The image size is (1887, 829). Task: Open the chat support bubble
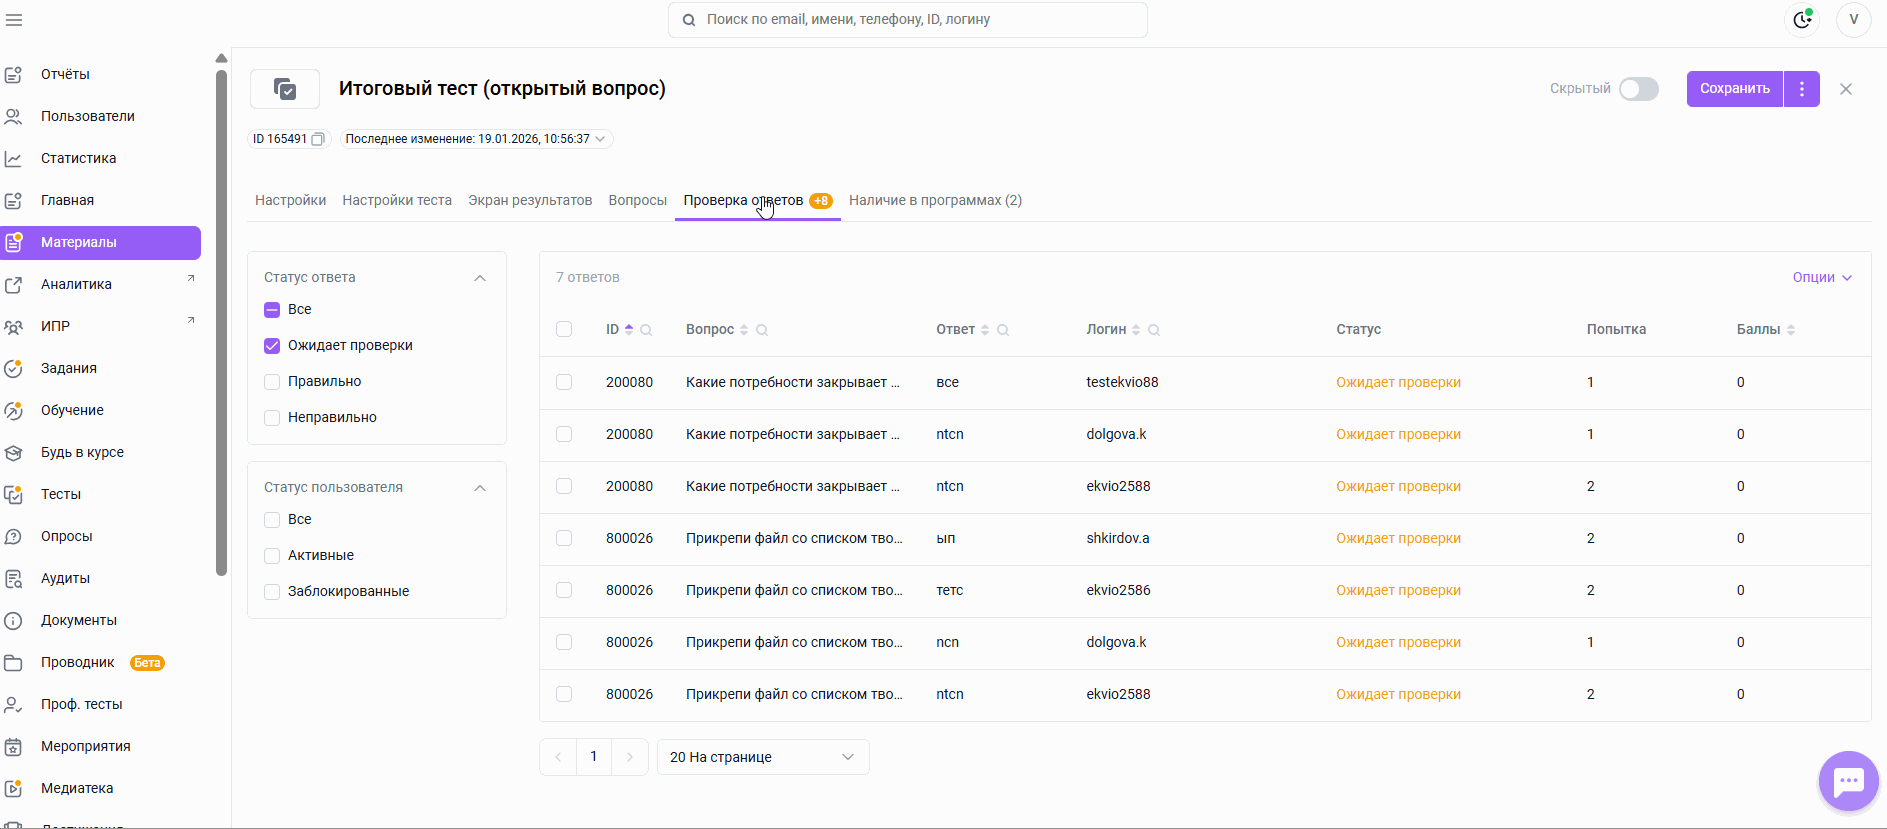tap(1848, 781)
